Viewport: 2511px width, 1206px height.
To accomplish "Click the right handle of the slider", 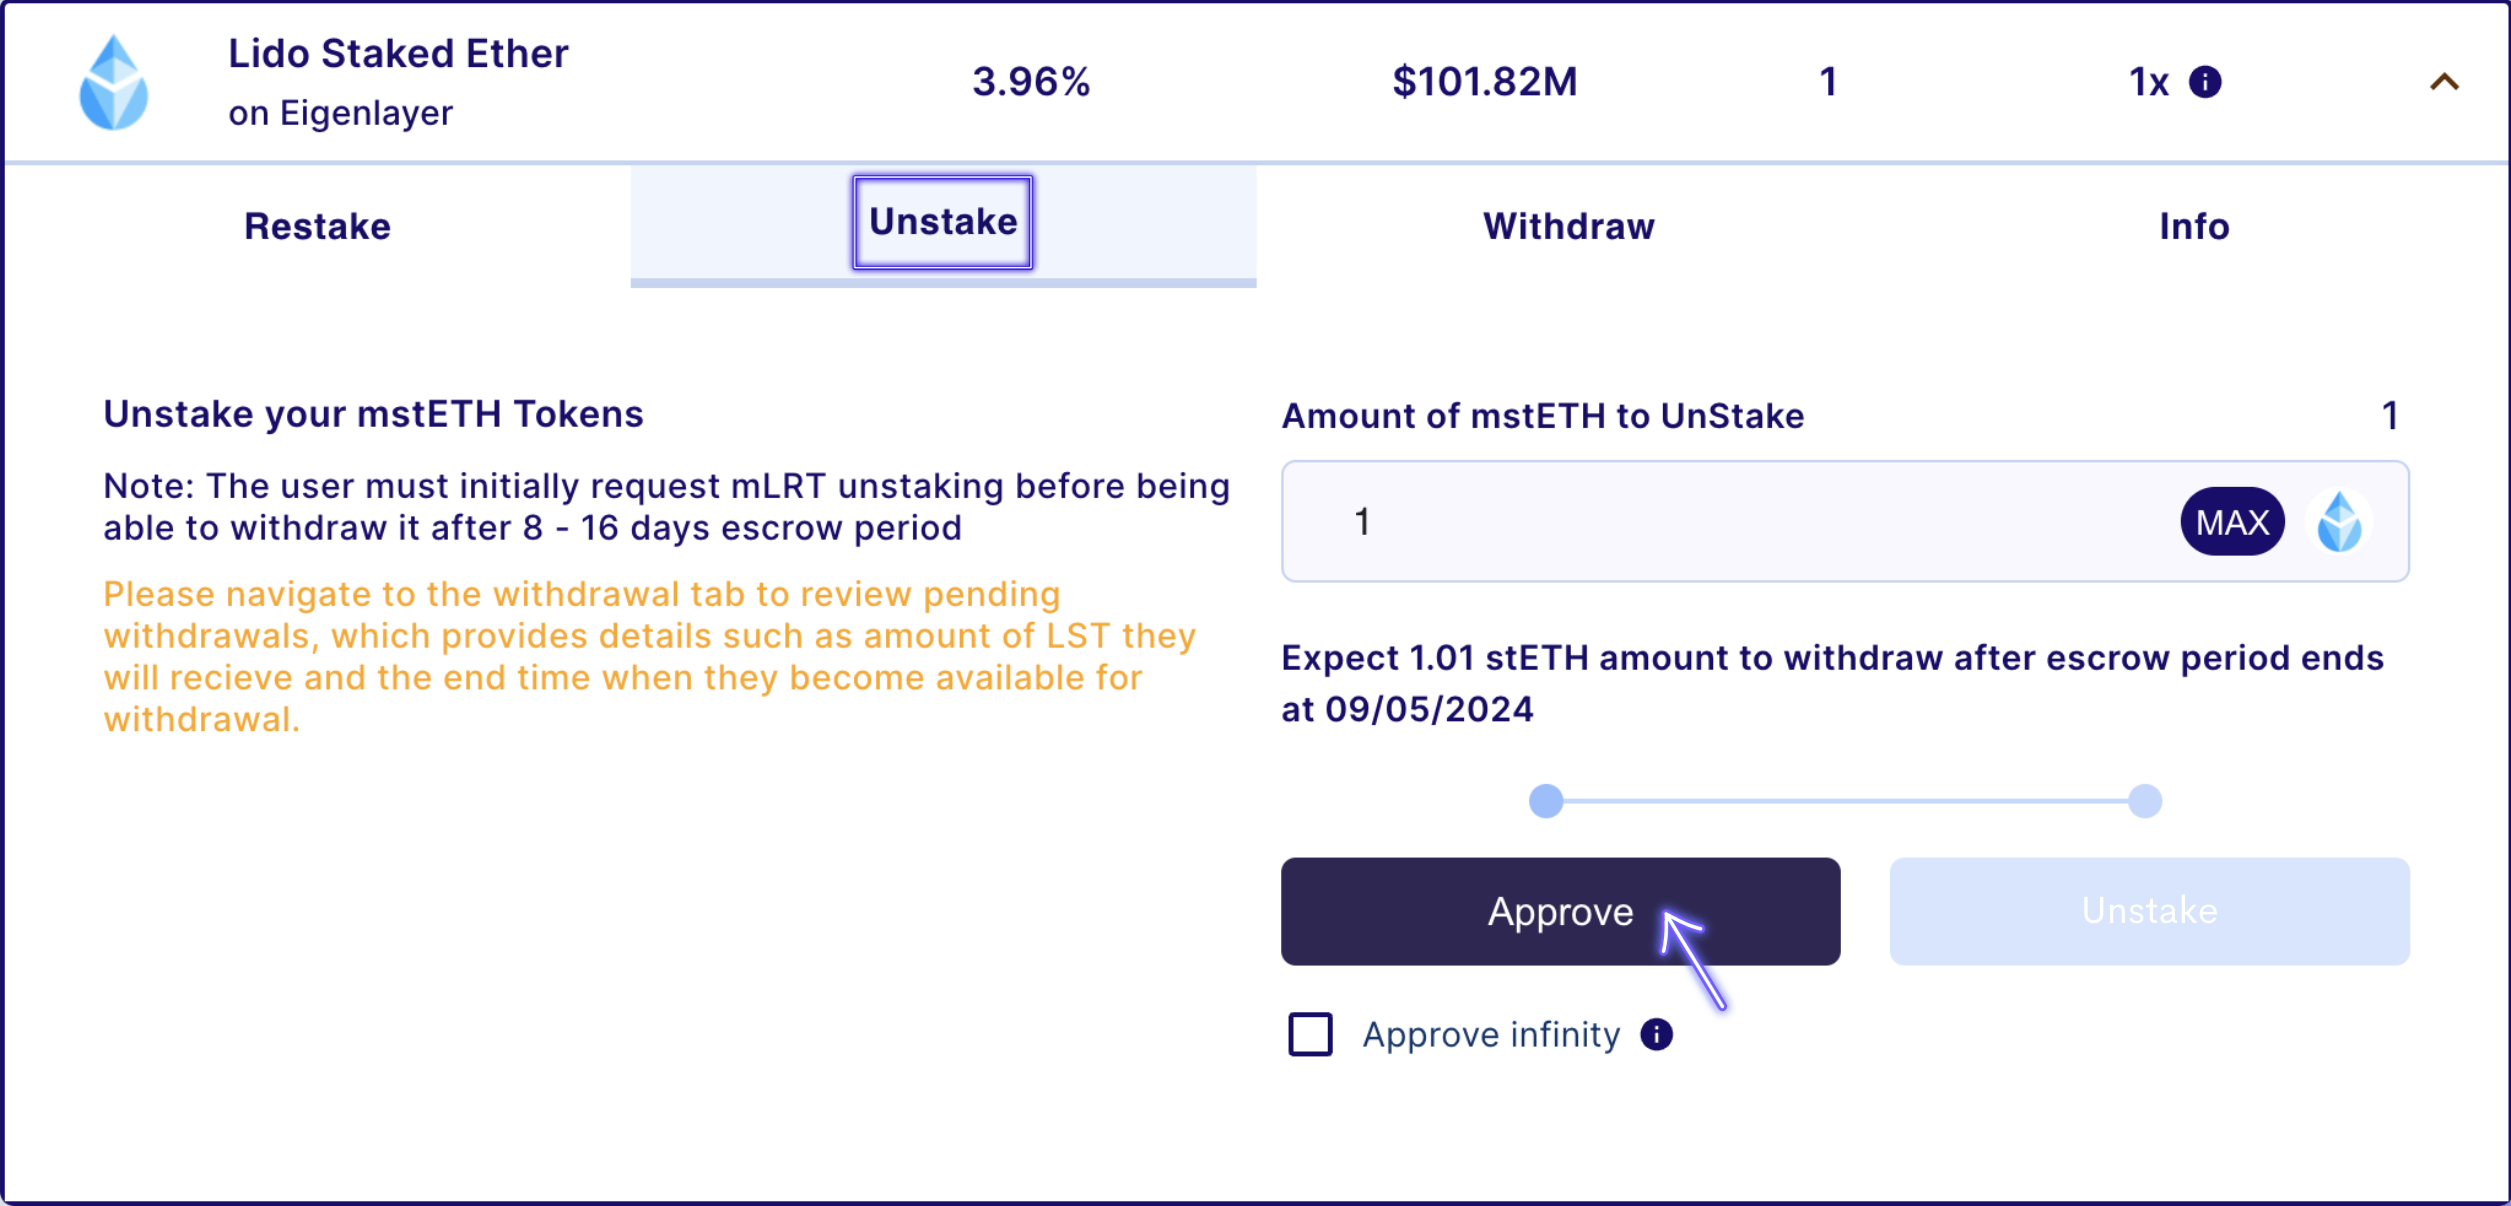I will tap(2144, 801).
